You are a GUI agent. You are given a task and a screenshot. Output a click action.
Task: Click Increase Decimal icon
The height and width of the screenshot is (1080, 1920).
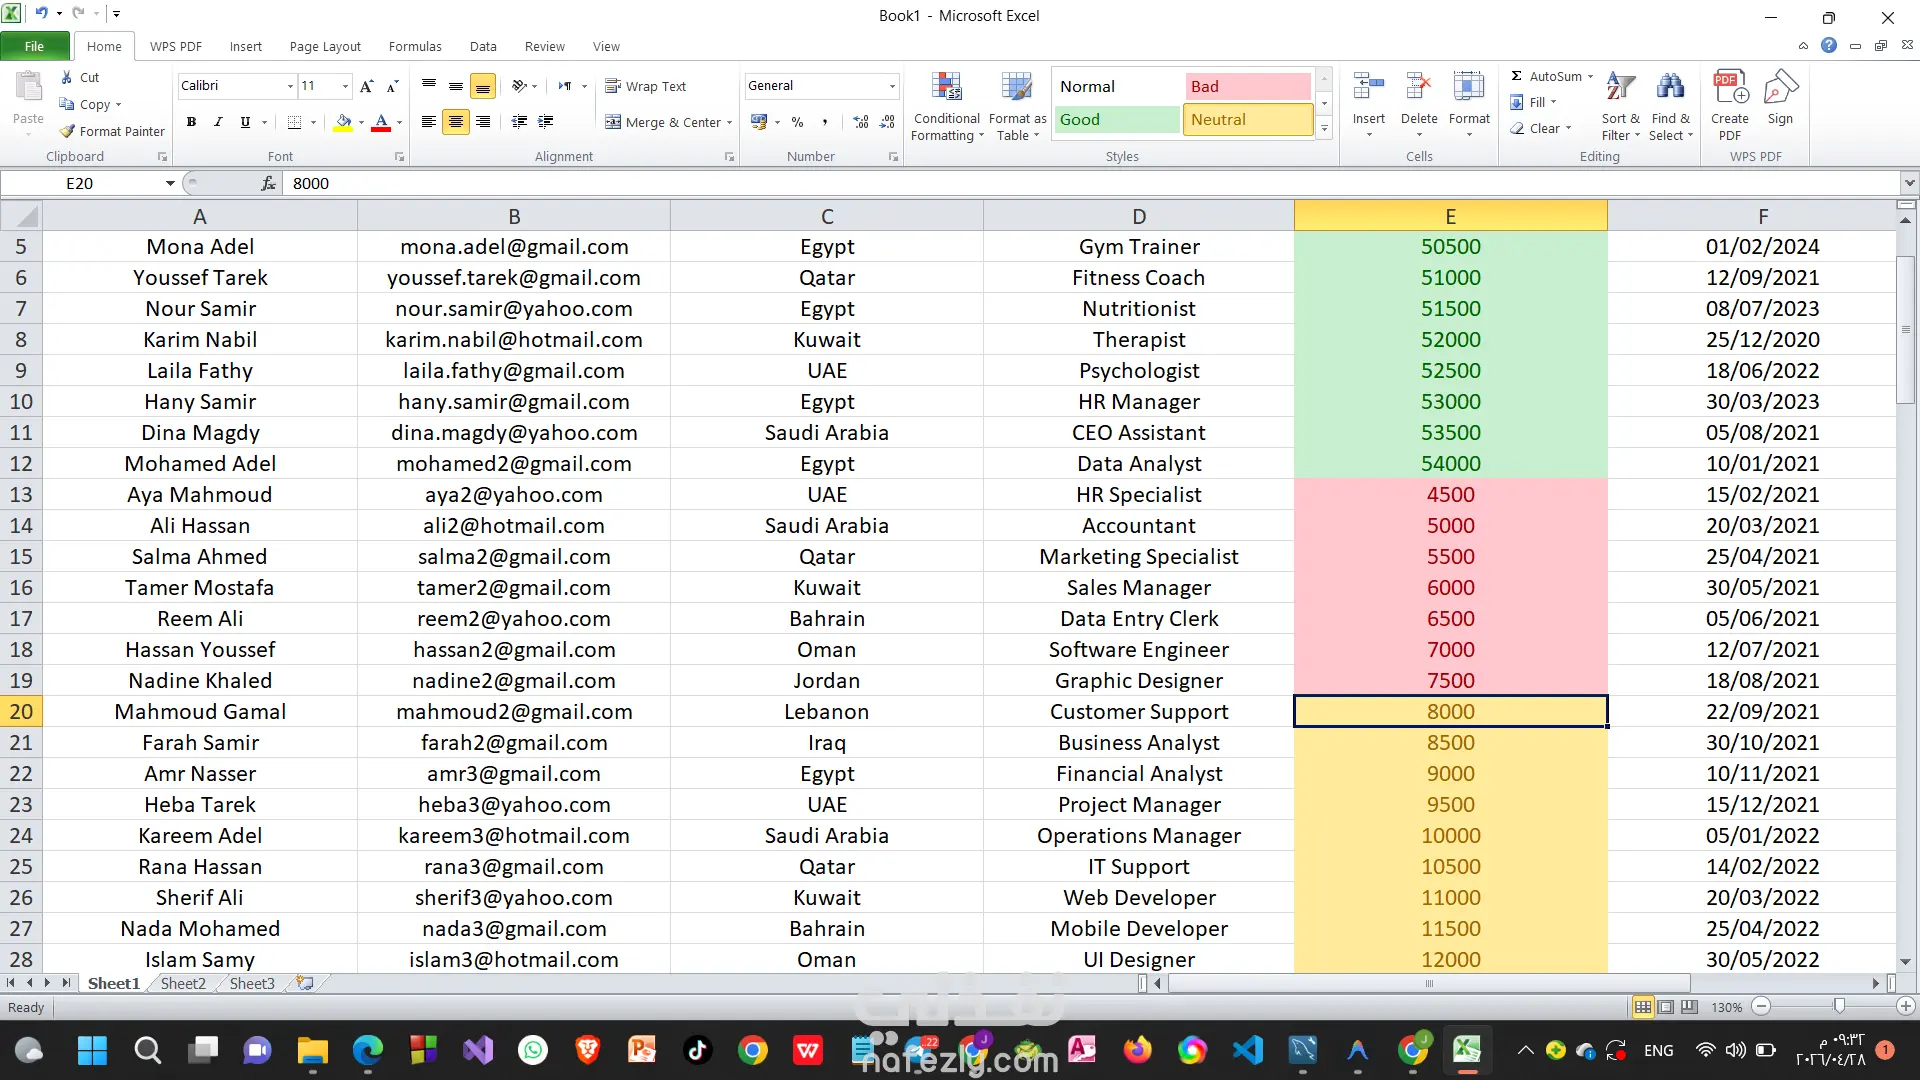[x=861, y=122]
